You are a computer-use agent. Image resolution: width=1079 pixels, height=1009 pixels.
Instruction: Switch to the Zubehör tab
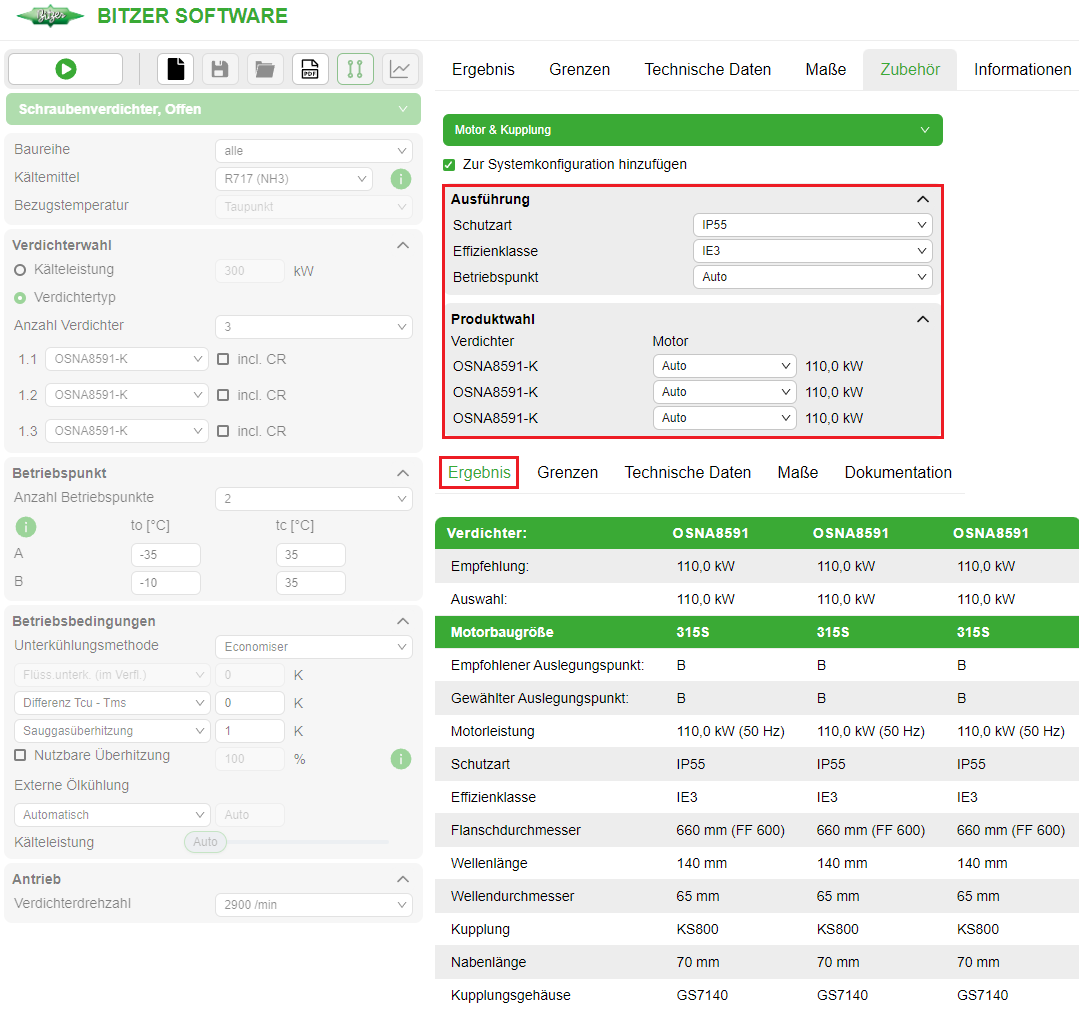909,69
